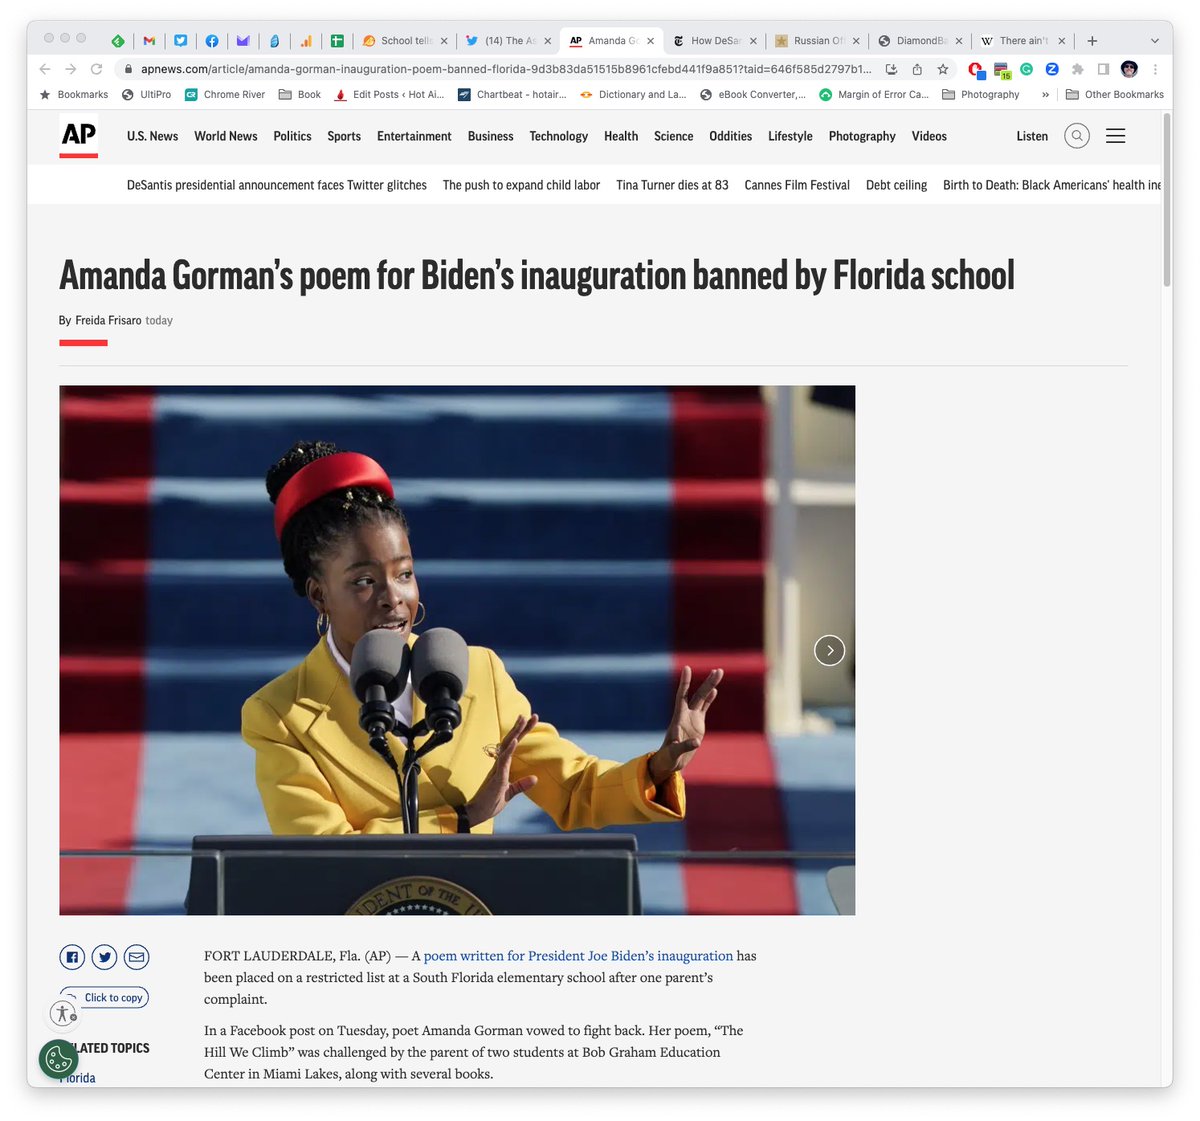The width and height of the screenshot is (1200, 1121).
Task: Open the Sports section
Action: click(x=344, y=136)
